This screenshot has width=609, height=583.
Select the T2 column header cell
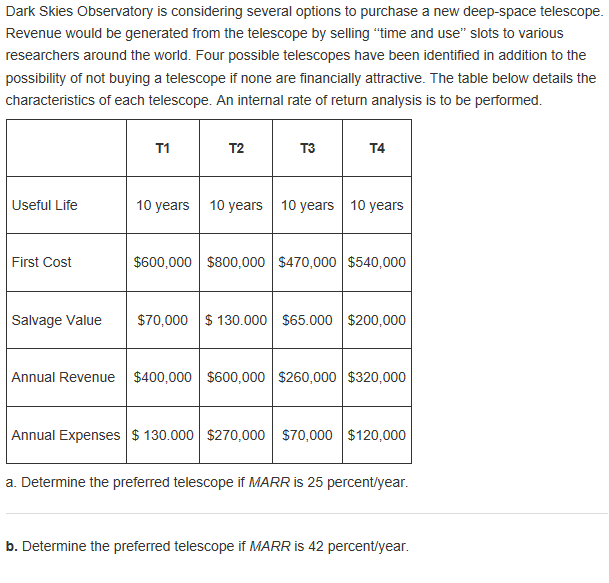coord(236,148)
